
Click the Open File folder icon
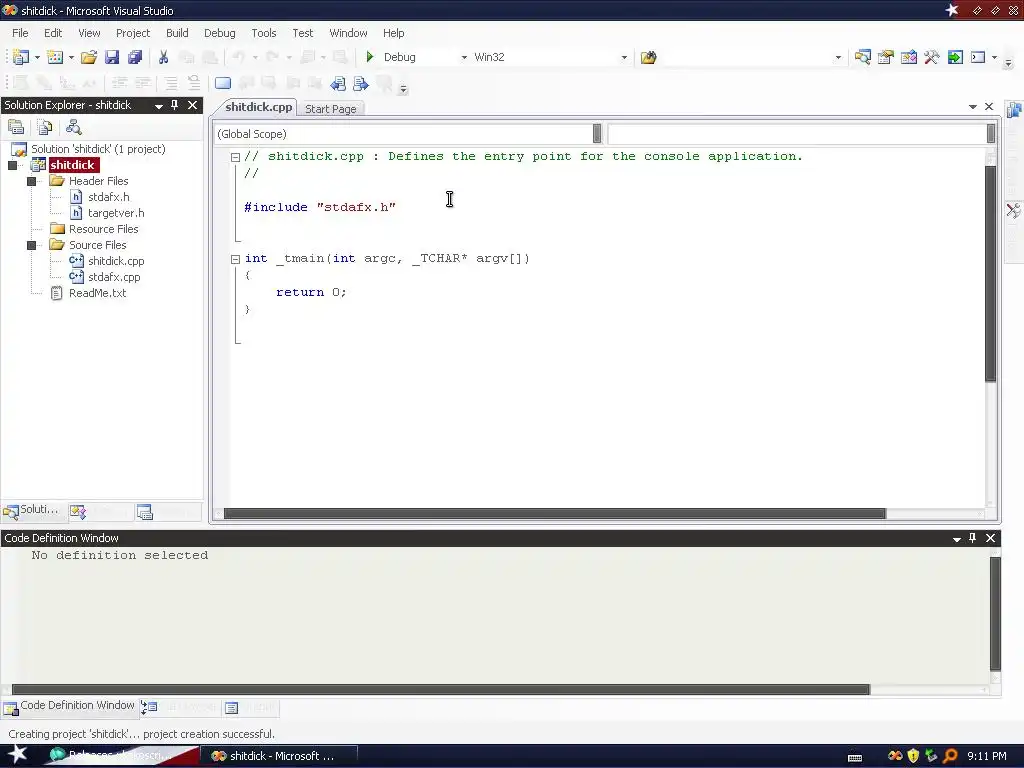[89, 57]
